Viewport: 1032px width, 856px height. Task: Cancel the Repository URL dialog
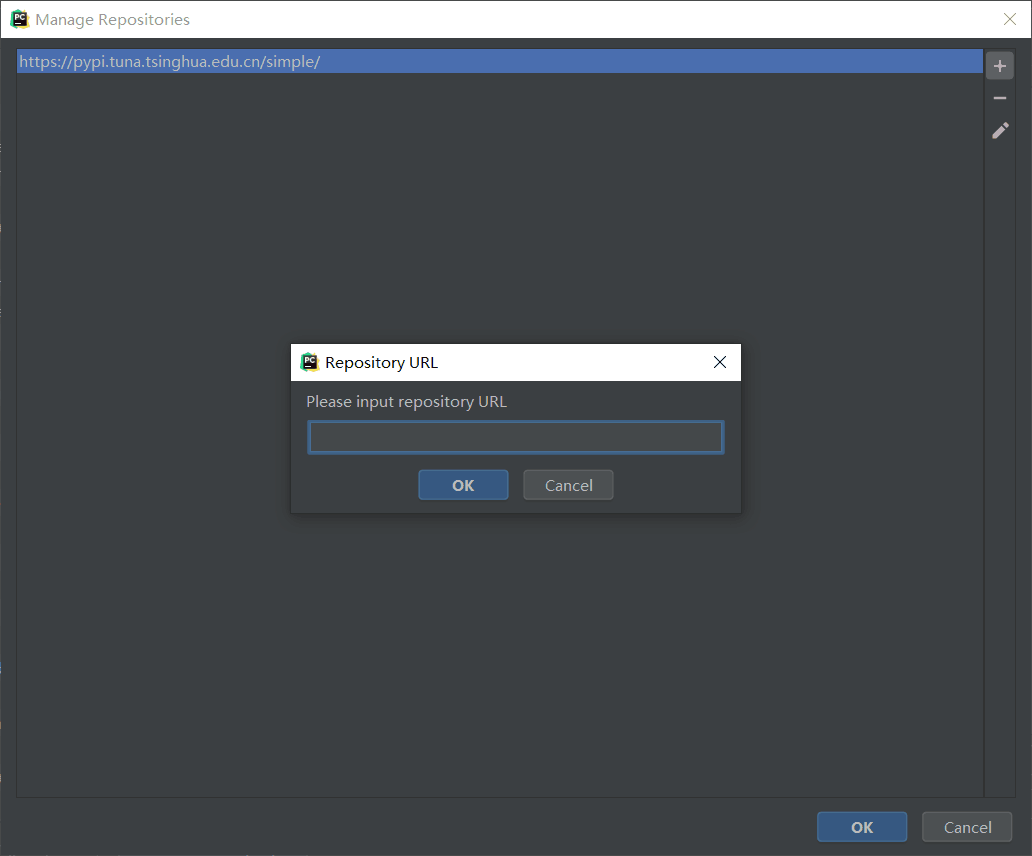point(569,485)
